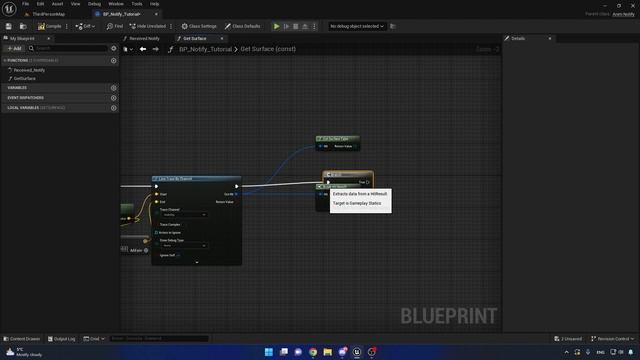
Task: Open play options three-dot menu
Action: tap(314, 26)
